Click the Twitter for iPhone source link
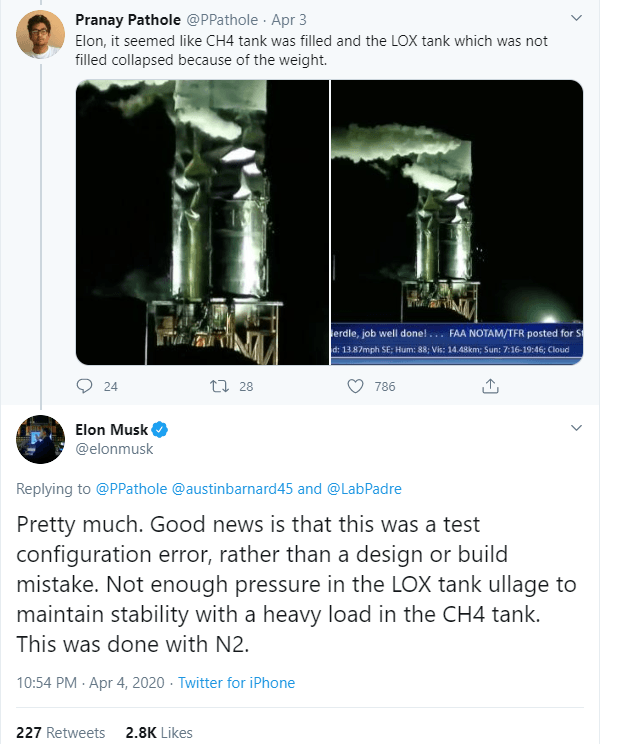Image resolution: width=644 pixels, height=744 pixels. point(237,683)
